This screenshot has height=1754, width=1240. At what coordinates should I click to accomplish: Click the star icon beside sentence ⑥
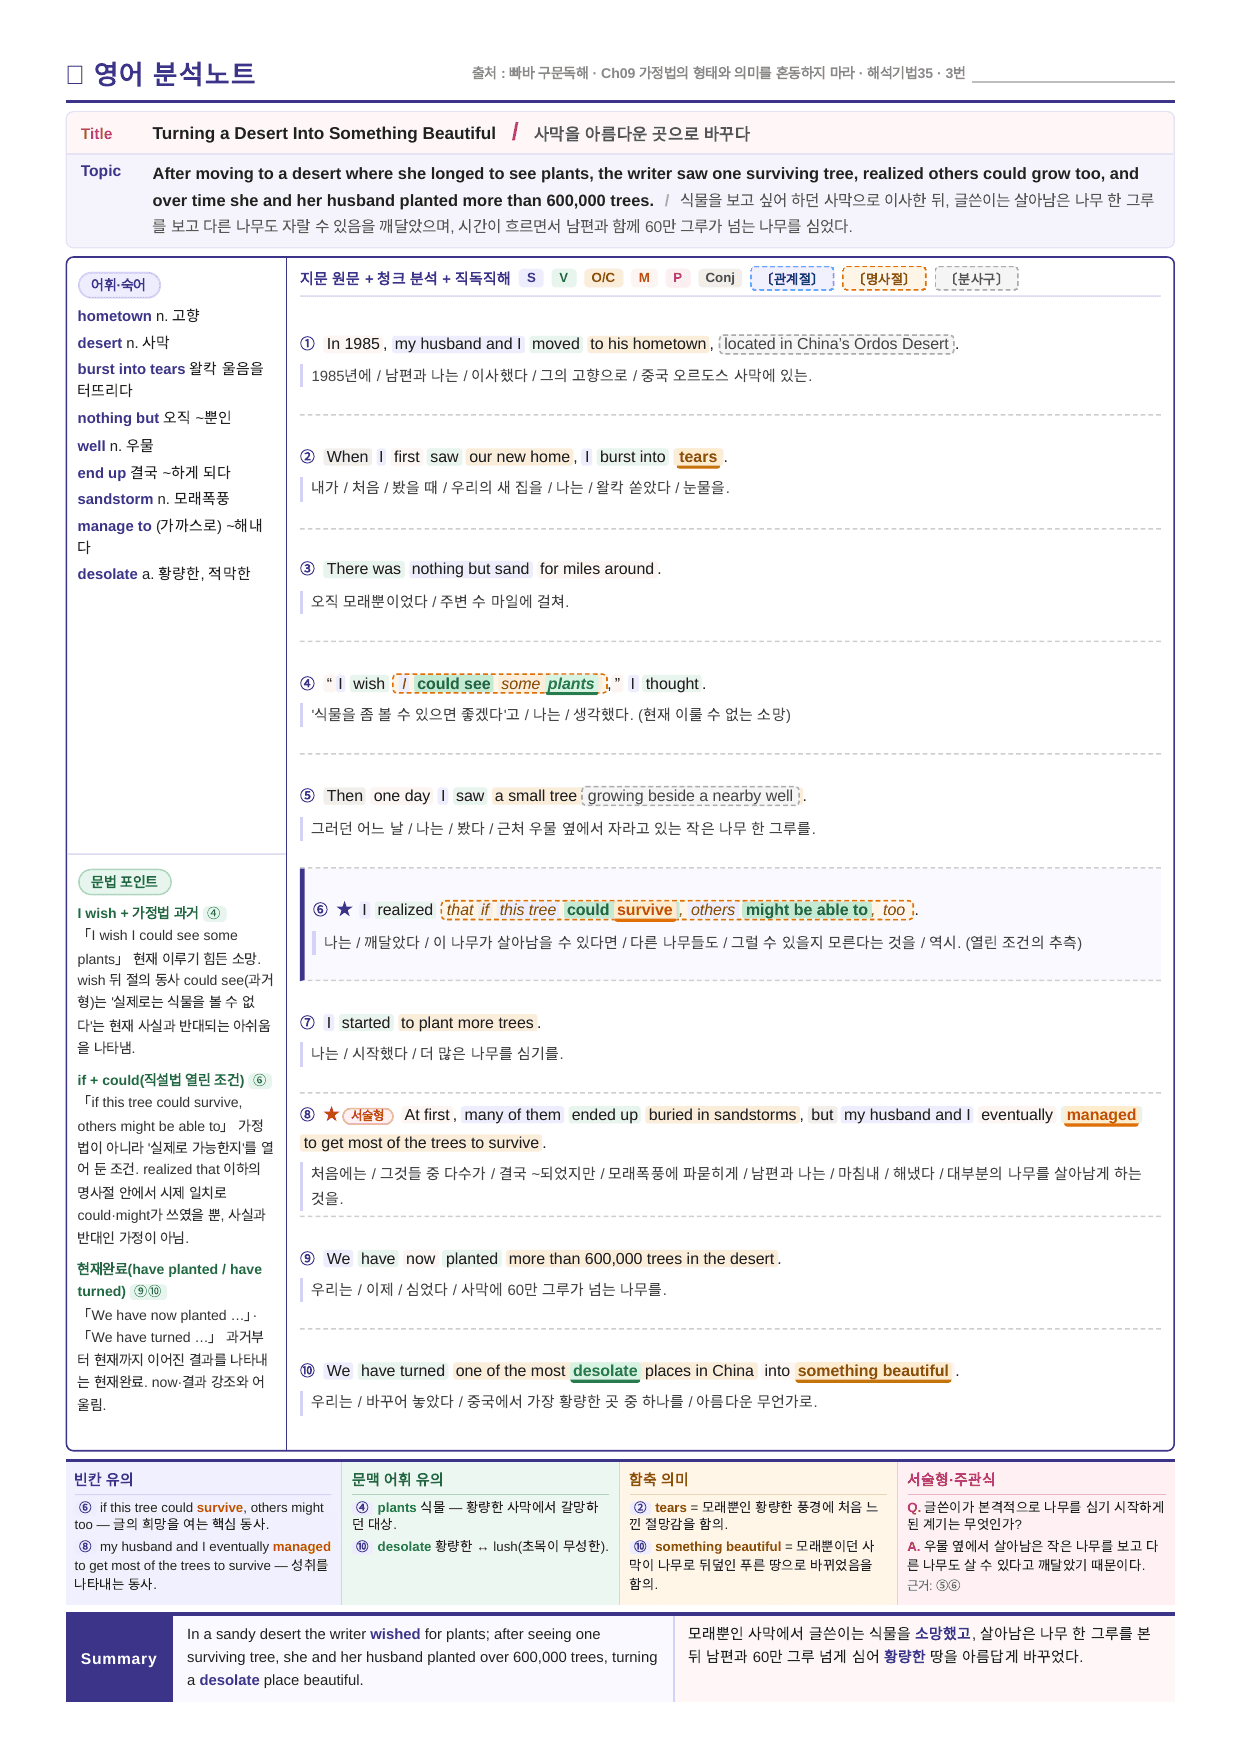point(345,909)
